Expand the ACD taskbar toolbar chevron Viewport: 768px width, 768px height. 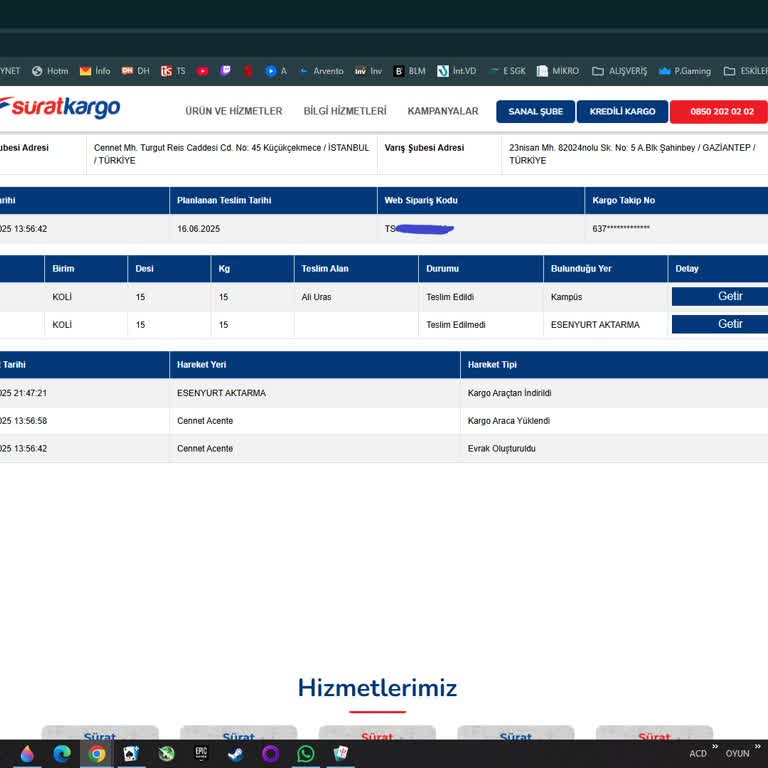pos(715,747)
